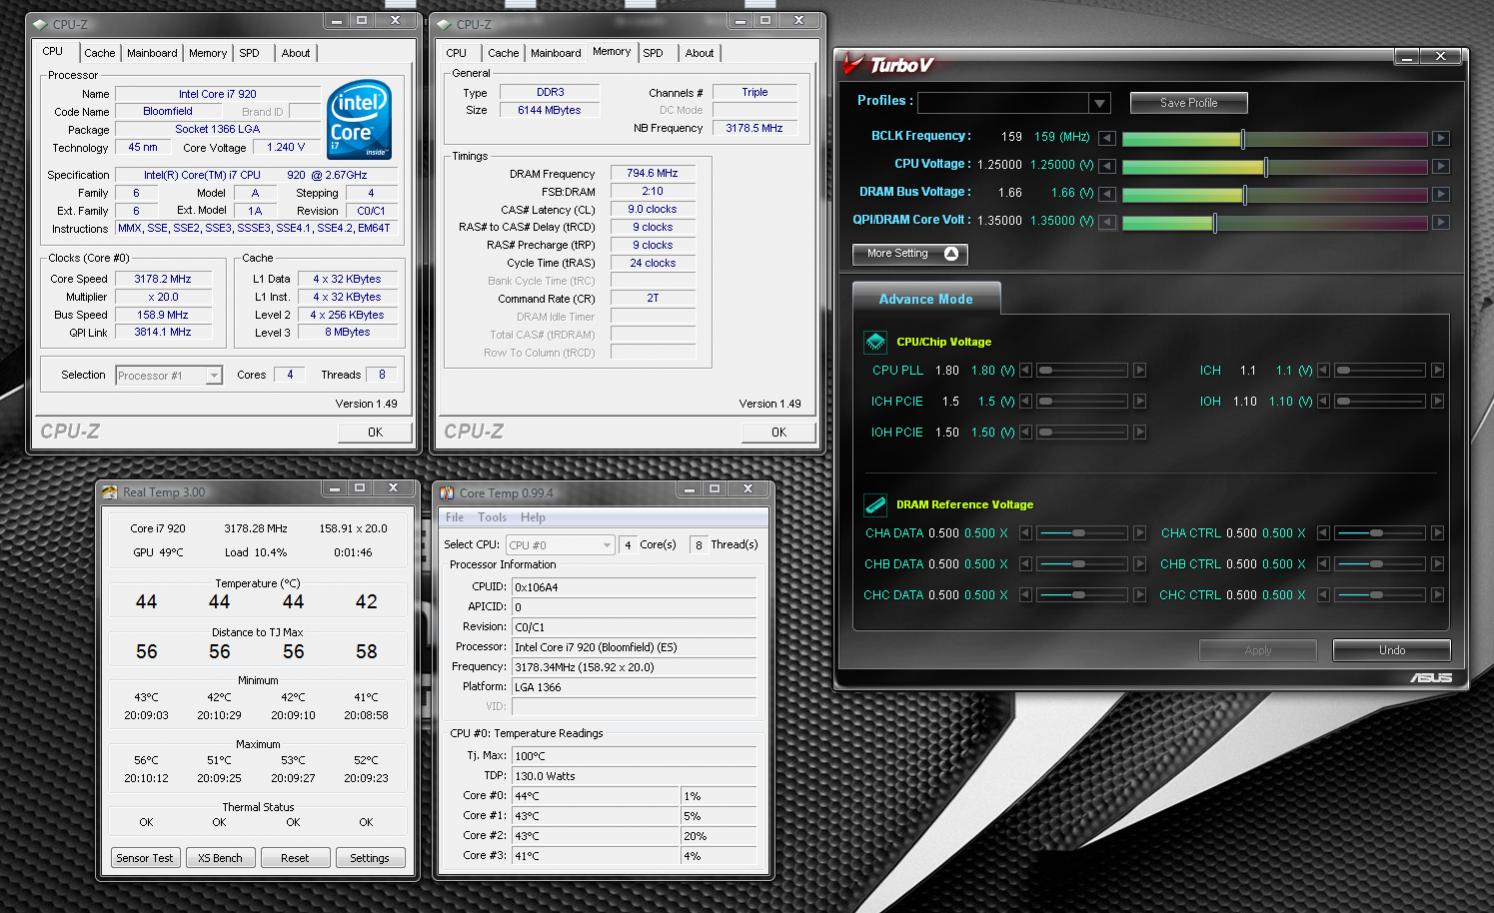Open About tab in the Memory CPU-Z window
Screen dimensions: 1494x913
click(699, 53)
